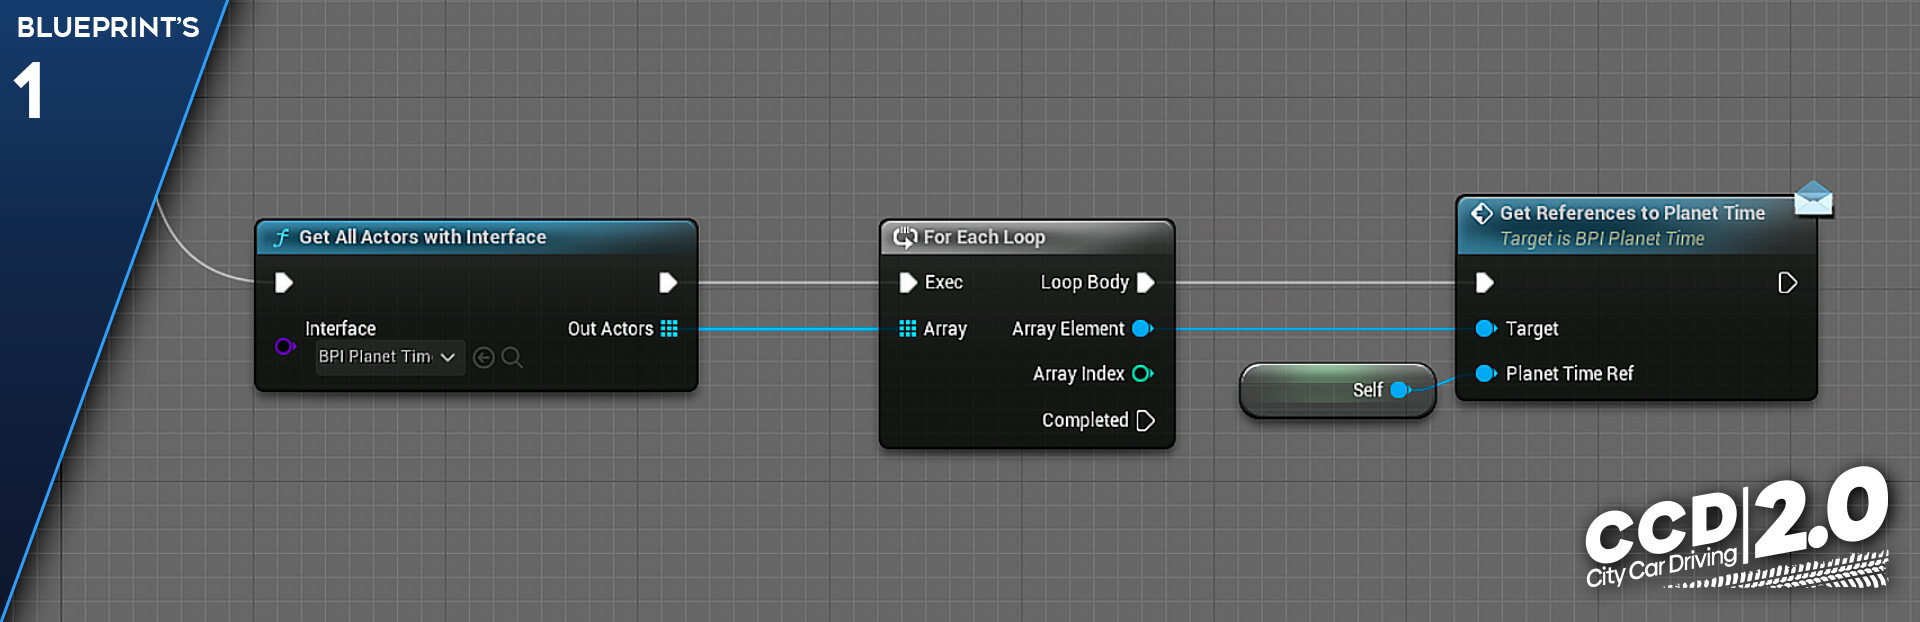Open the BPI Planet Time interface dropdown
The width and height of the screenshot is (1920, 622).
(389, 357)
